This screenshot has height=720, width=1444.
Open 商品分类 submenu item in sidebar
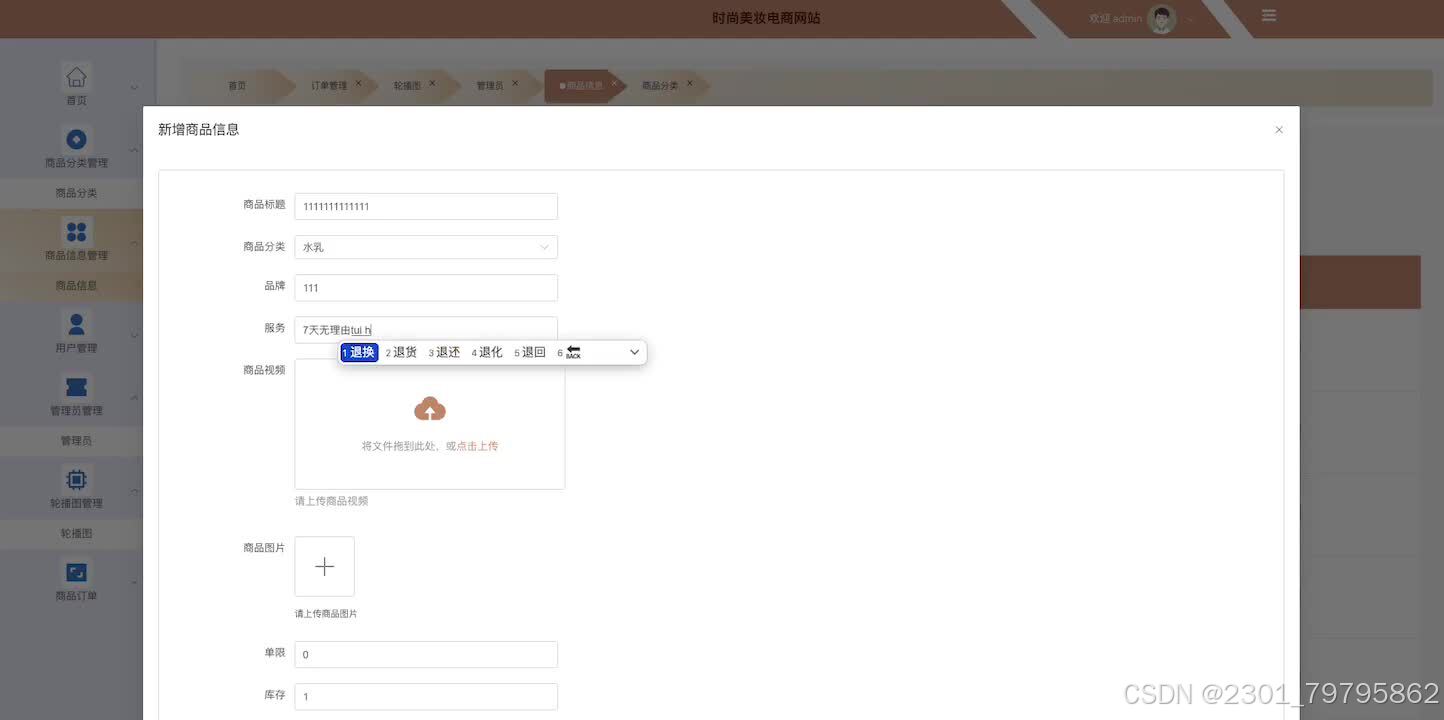point(76,193)
